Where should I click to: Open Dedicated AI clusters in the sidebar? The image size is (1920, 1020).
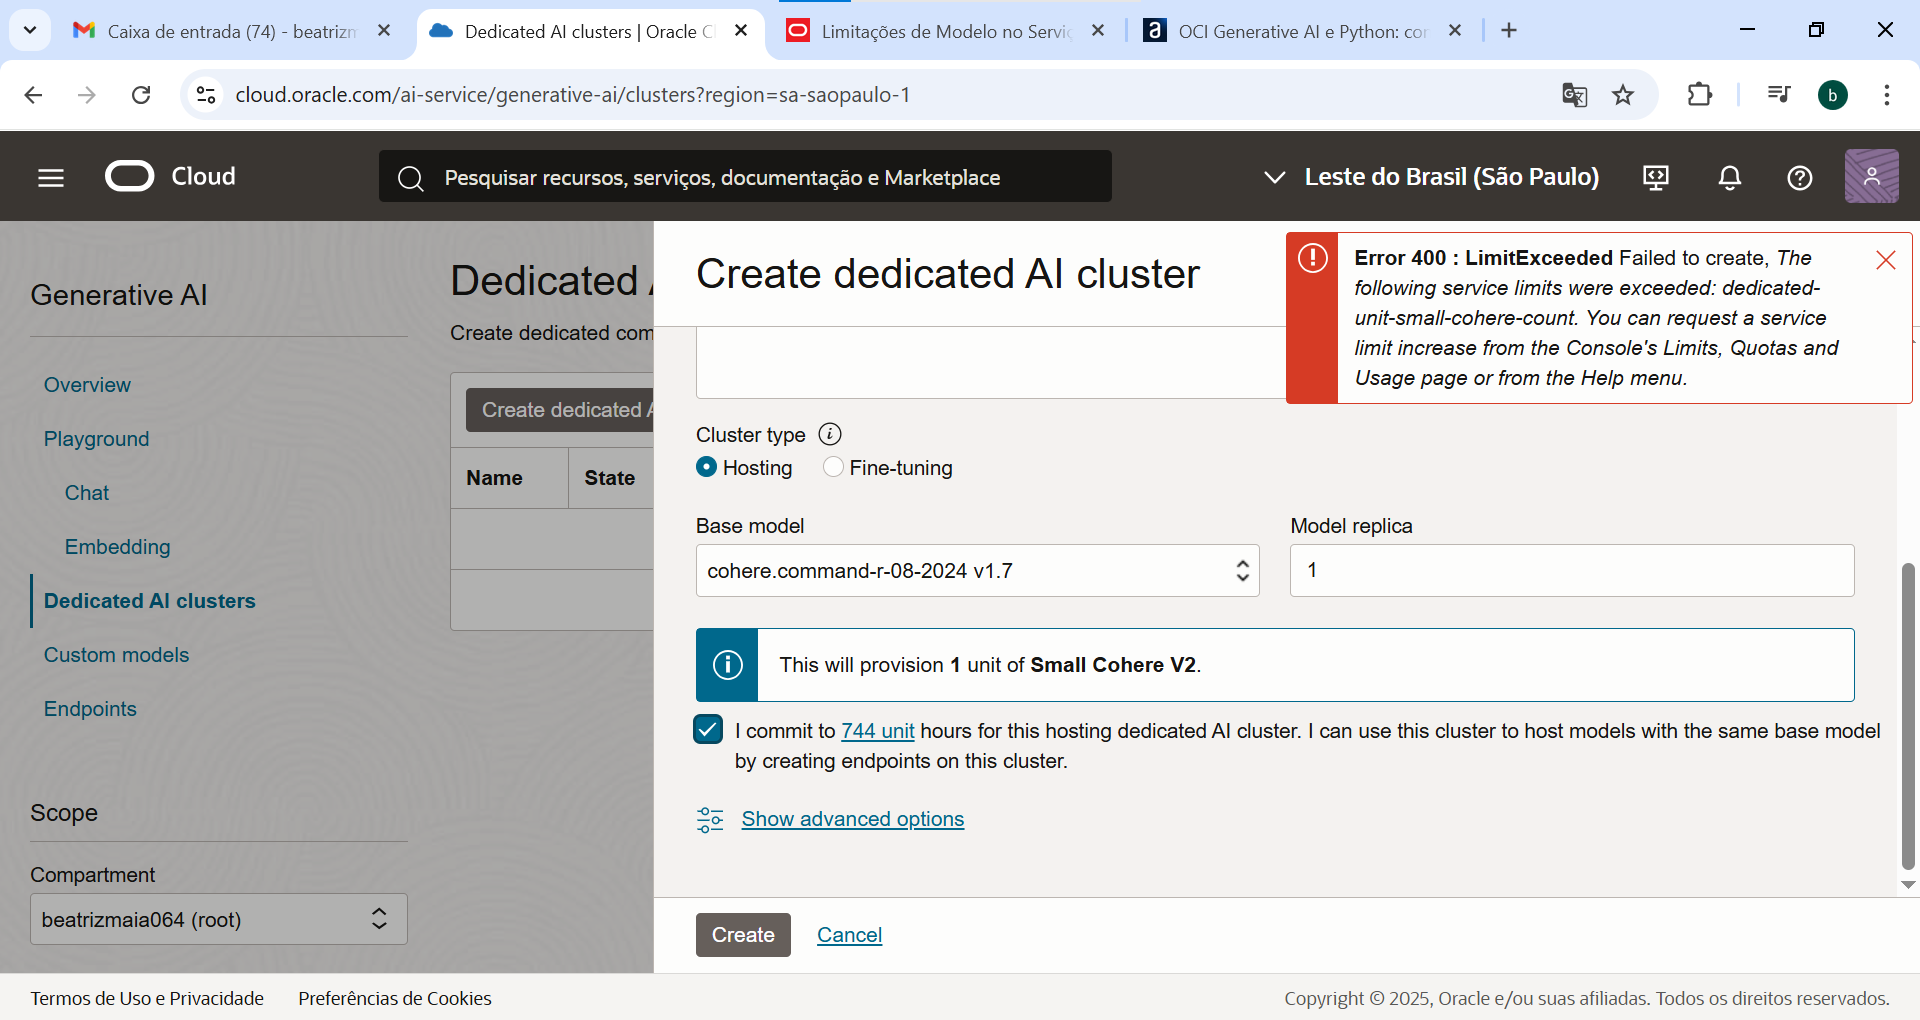point(149,601)
